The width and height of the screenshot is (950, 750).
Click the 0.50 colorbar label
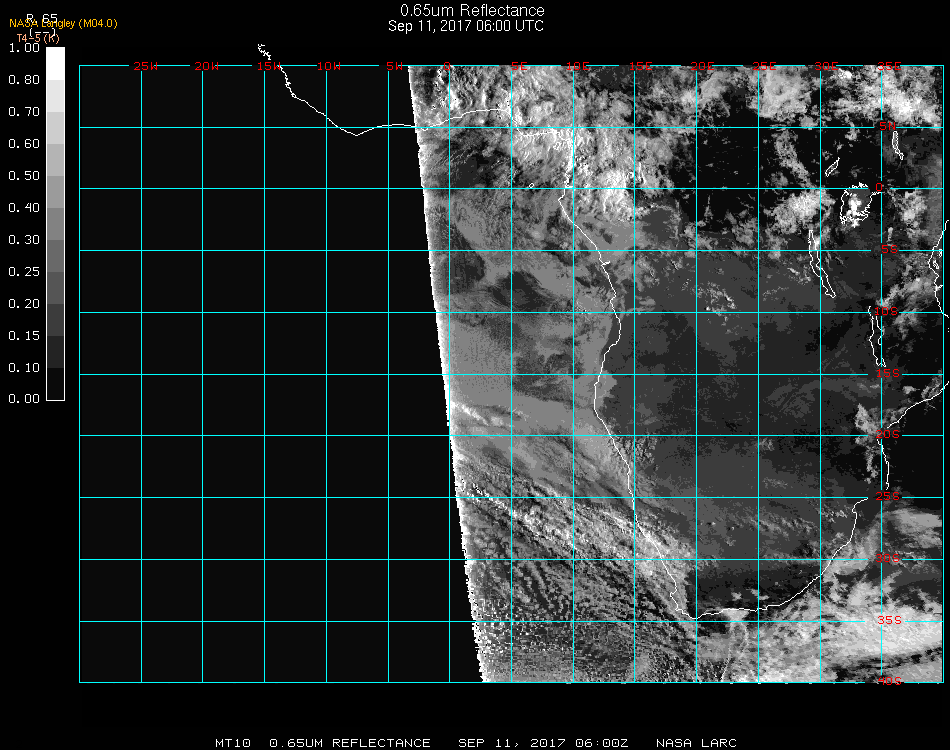[24, 176]
